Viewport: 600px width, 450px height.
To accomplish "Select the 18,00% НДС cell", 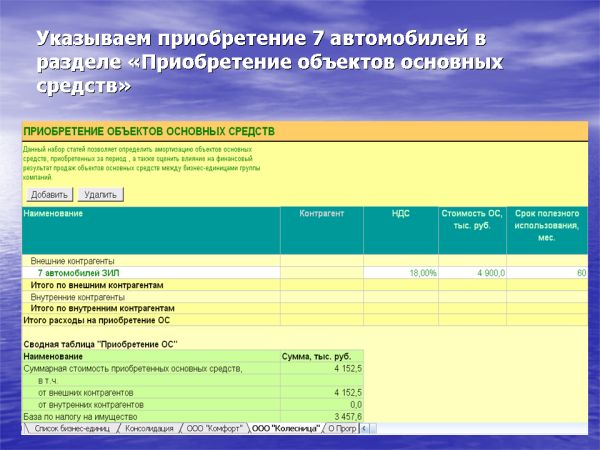I will pos(401,273).
